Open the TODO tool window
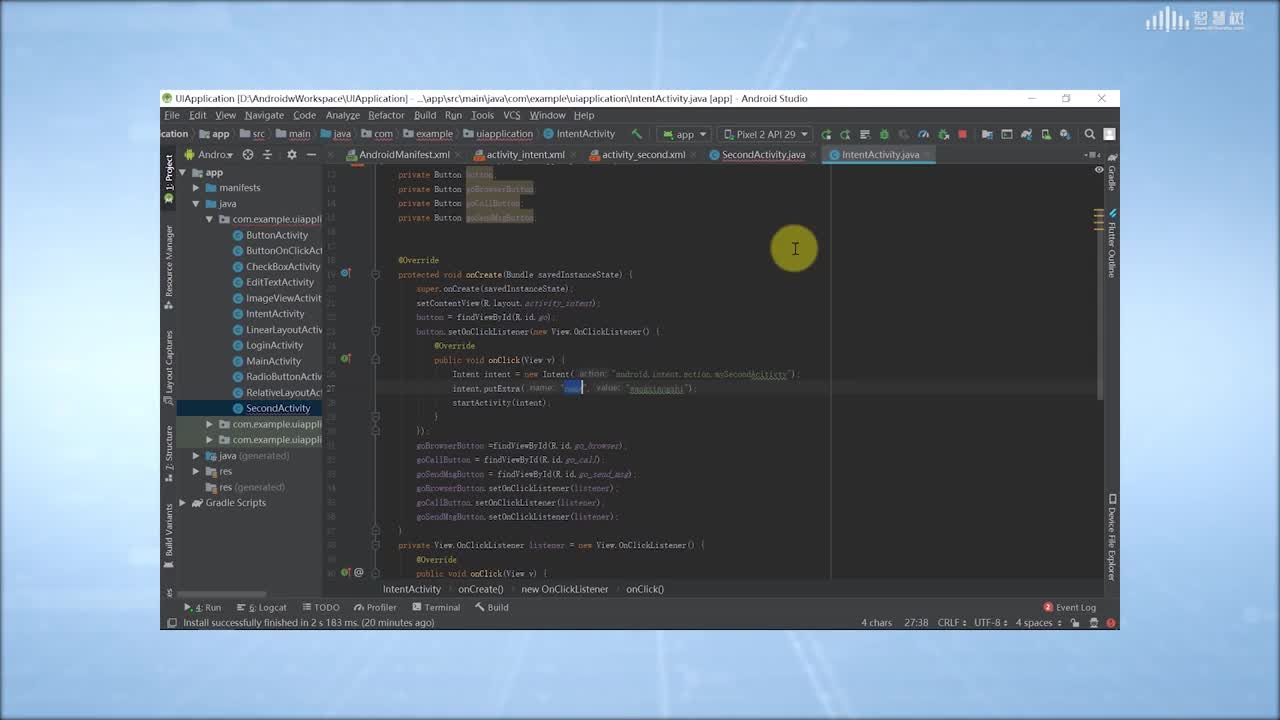 click(x=321, y=607)
